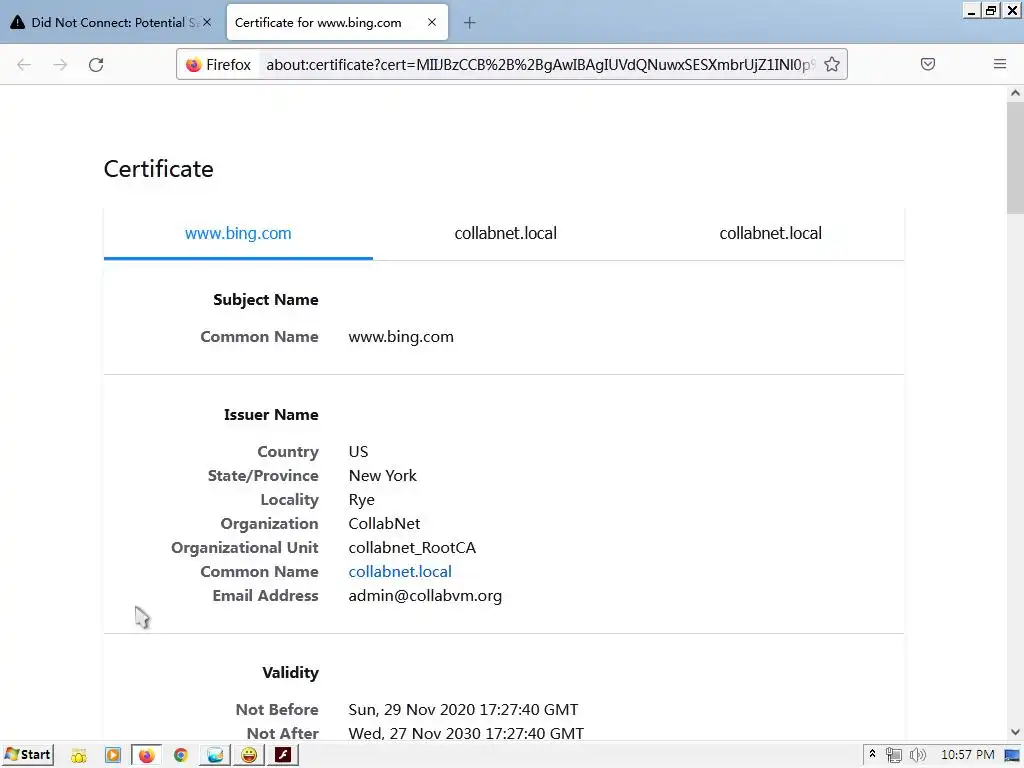Click the Firefox taskbar button
This screenshot has width=1024, height=768.
(147, 756)
